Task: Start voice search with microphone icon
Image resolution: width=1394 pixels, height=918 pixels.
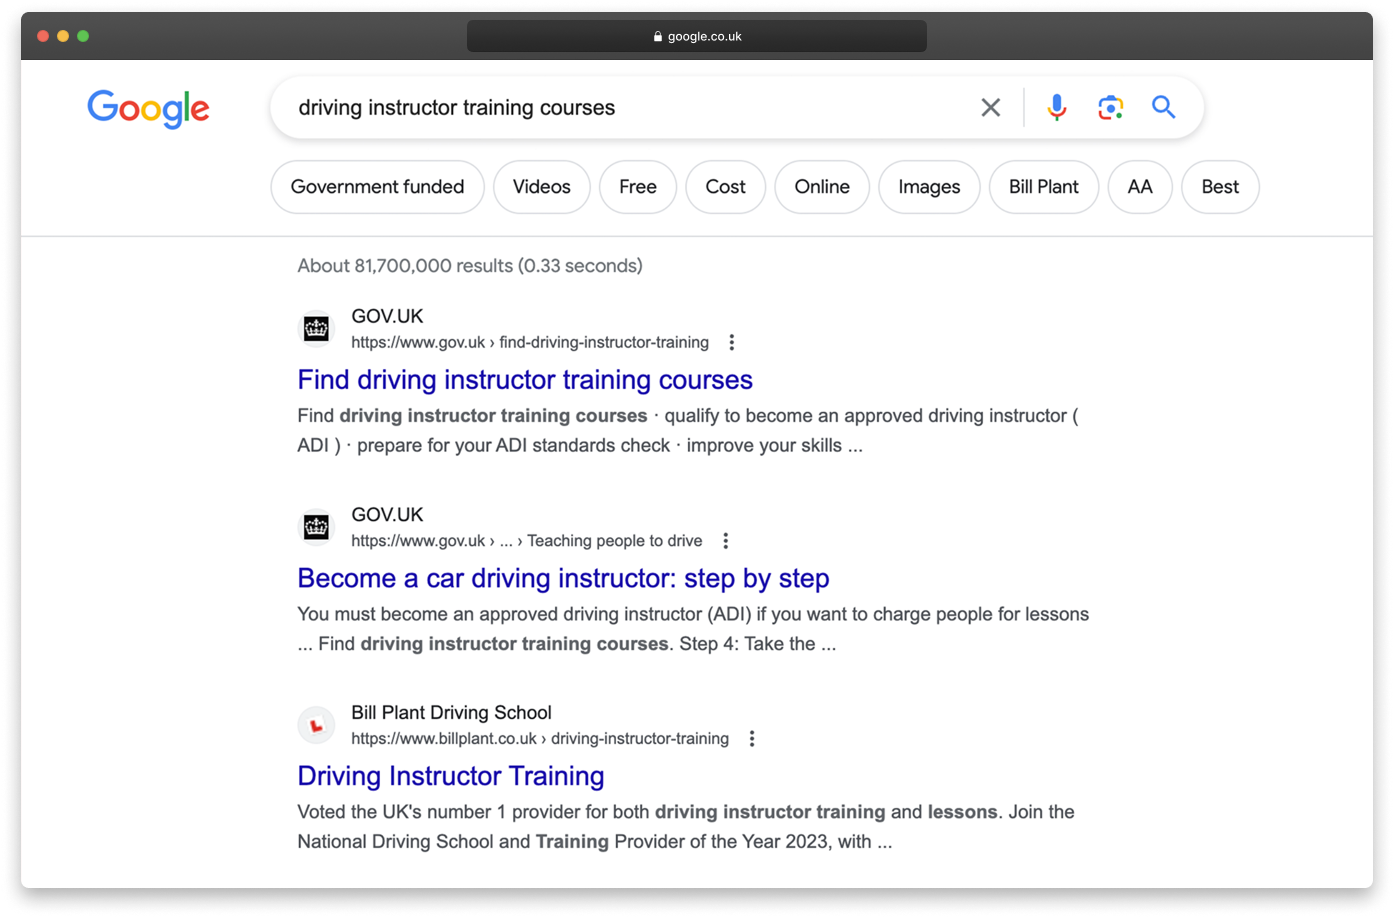Action: click(1056, 107)
